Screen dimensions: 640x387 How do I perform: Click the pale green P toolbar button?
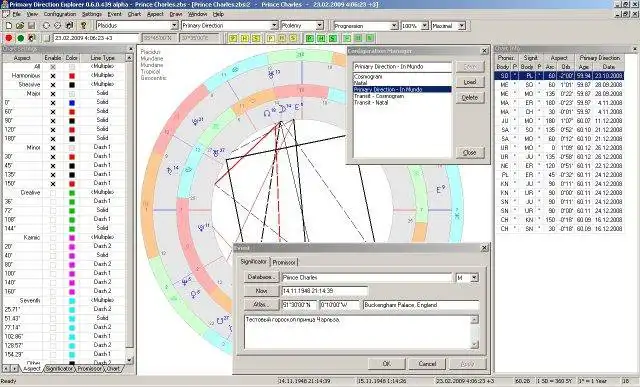pyautogui.click(x=347, y=38)
